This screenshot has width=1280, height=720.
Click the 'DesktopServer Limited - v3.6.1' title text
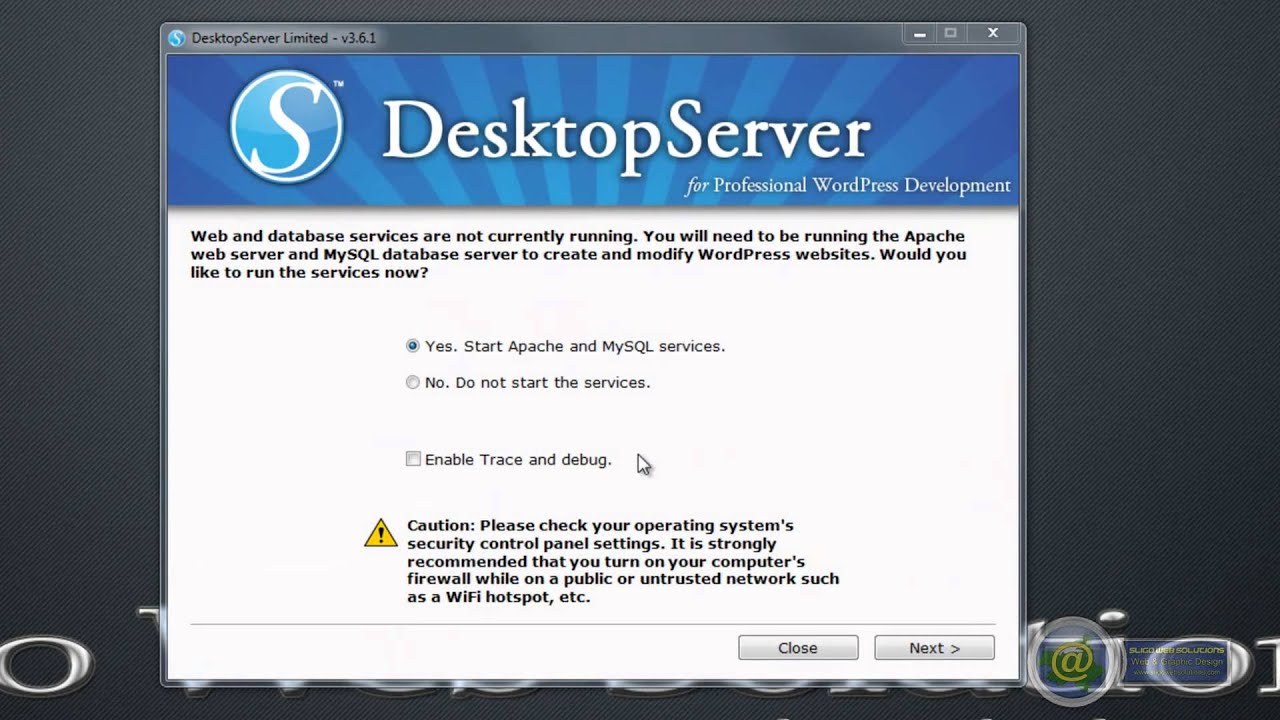tap(284, 38)
